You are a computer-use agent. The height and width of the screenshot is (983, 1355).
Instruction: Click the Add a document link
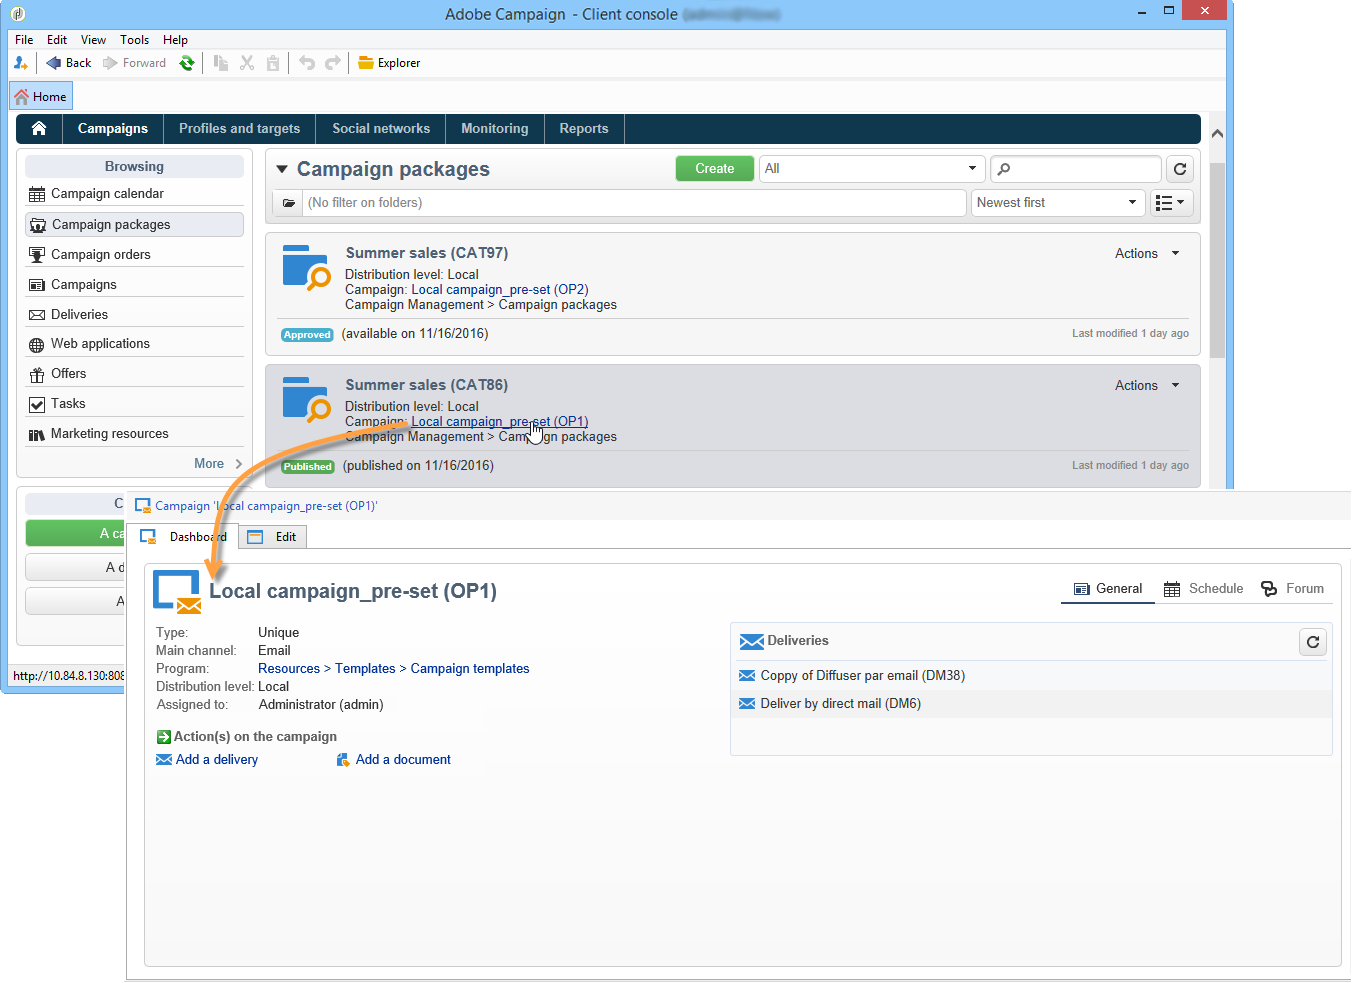pyautogui.click(x=403, y=760)
